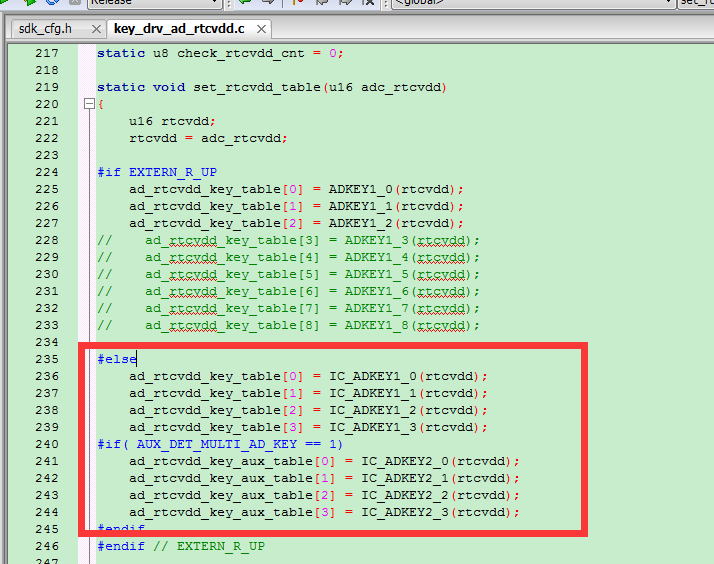Click commented ADKEY1_7(rtcvdd) line
Viewport: 714px width, 564px height.
(x=288, y=309)
